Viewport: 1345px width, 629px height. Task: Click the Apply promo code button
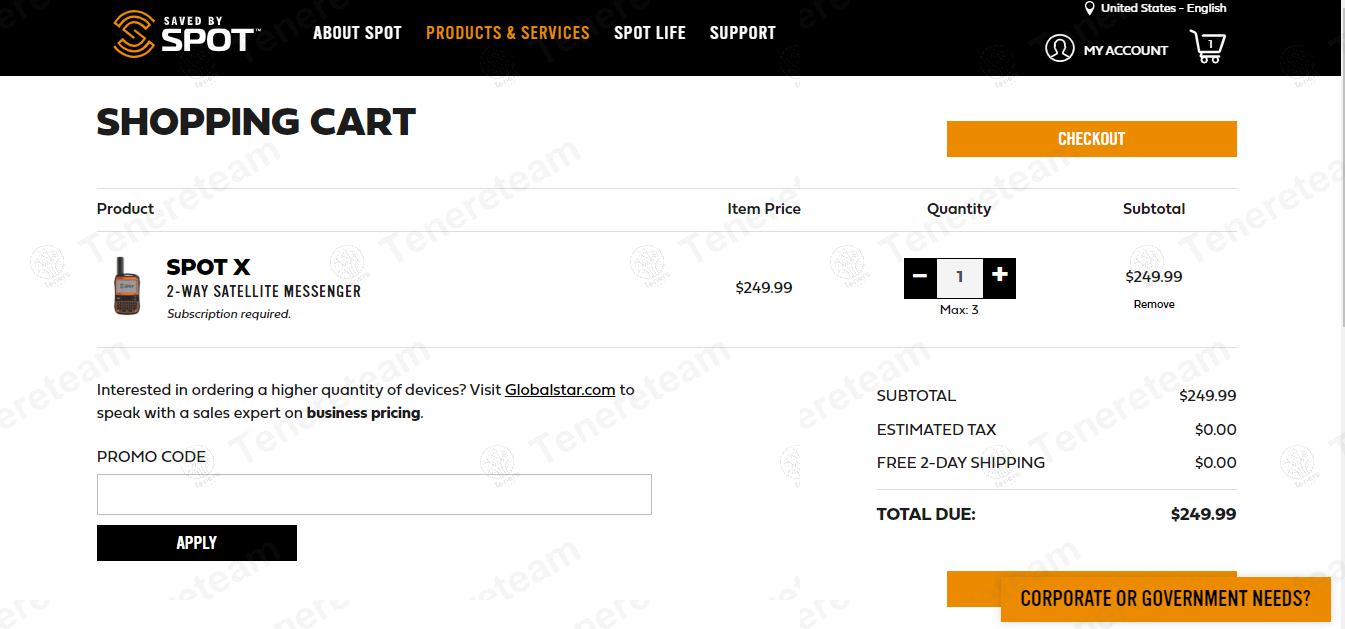(x=197, y=543)
